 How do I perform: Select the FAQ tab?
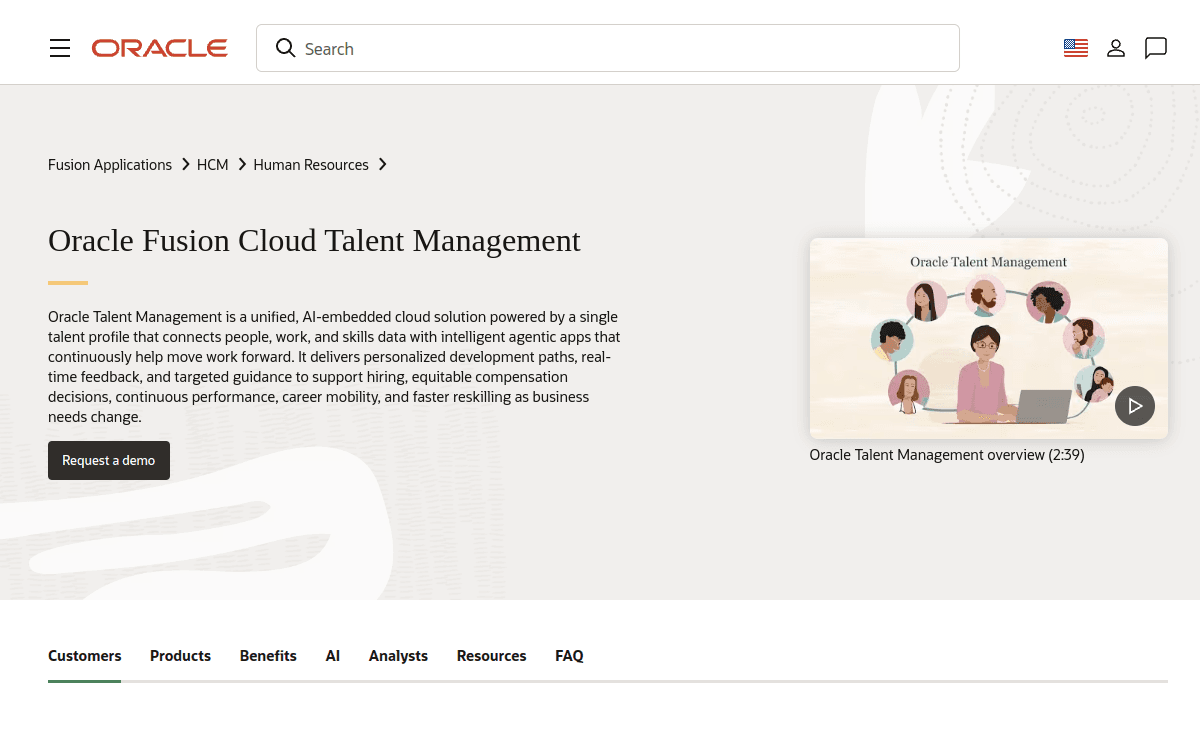pyautogui.click(x=569, y=656)
